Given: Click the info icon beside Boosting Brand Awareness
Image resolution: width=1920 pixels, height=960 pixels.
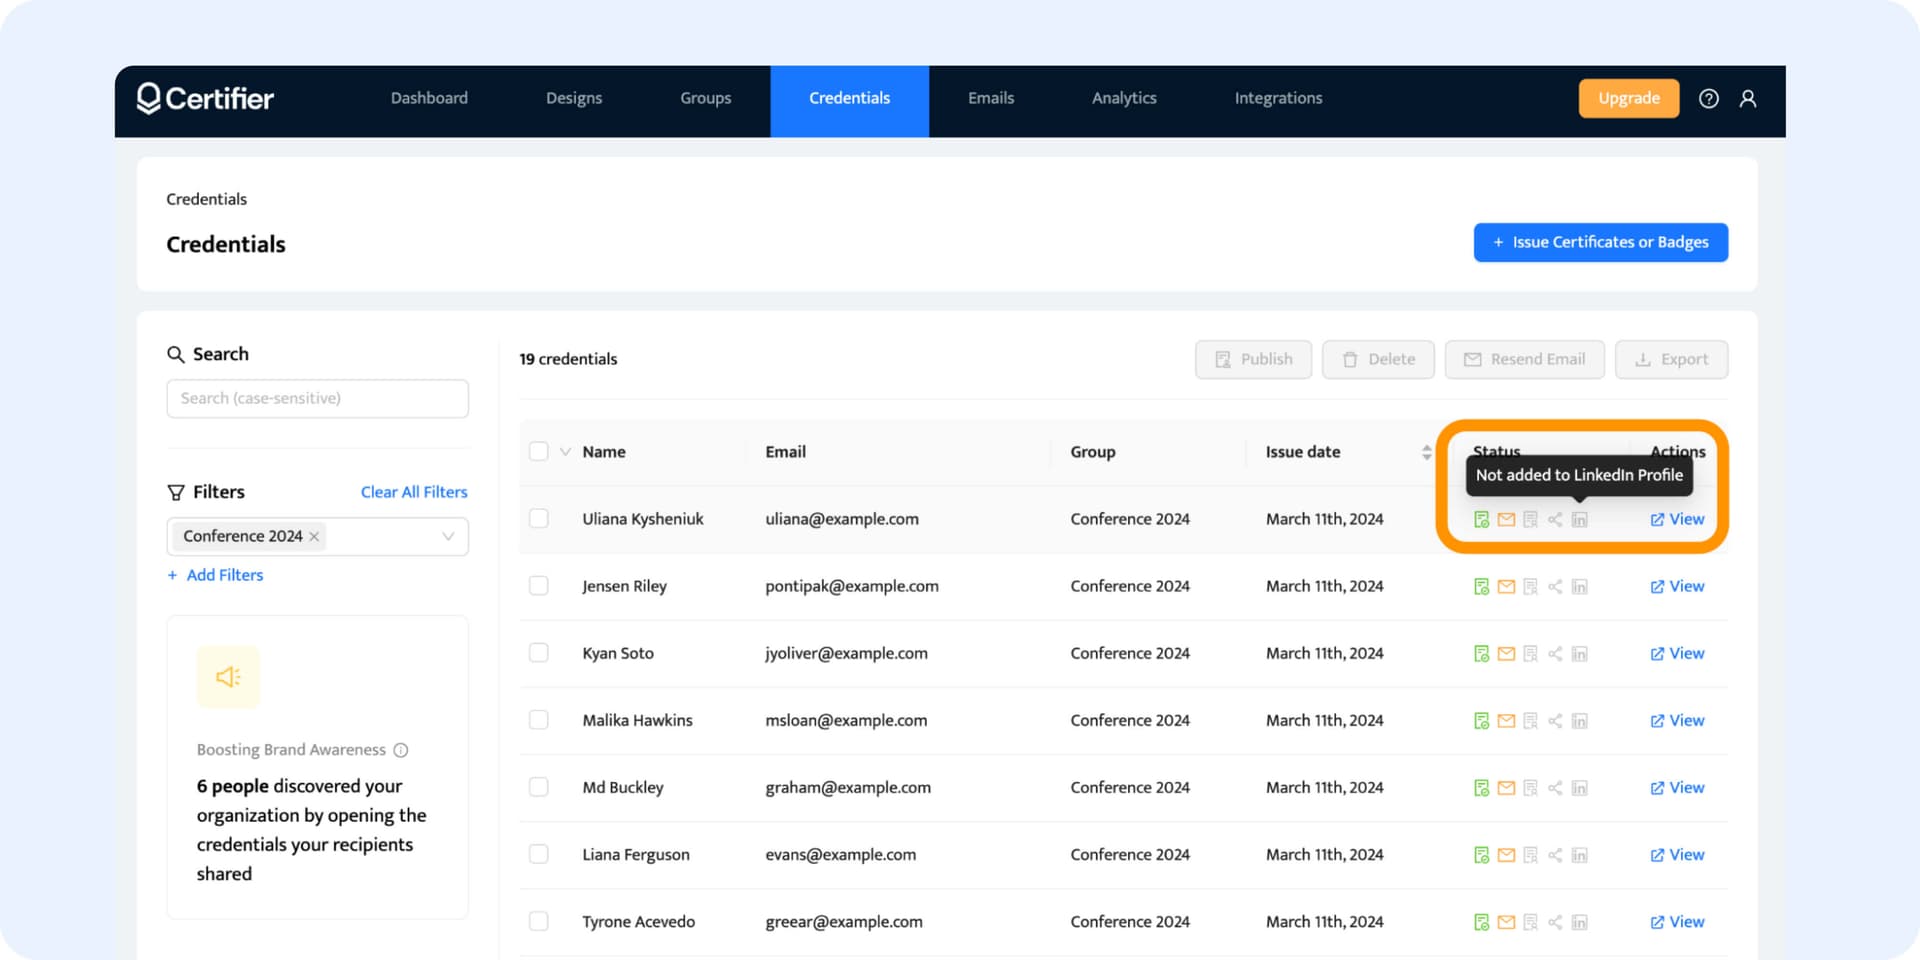Looking at the screenshot, I should click(x=401, y=750).
